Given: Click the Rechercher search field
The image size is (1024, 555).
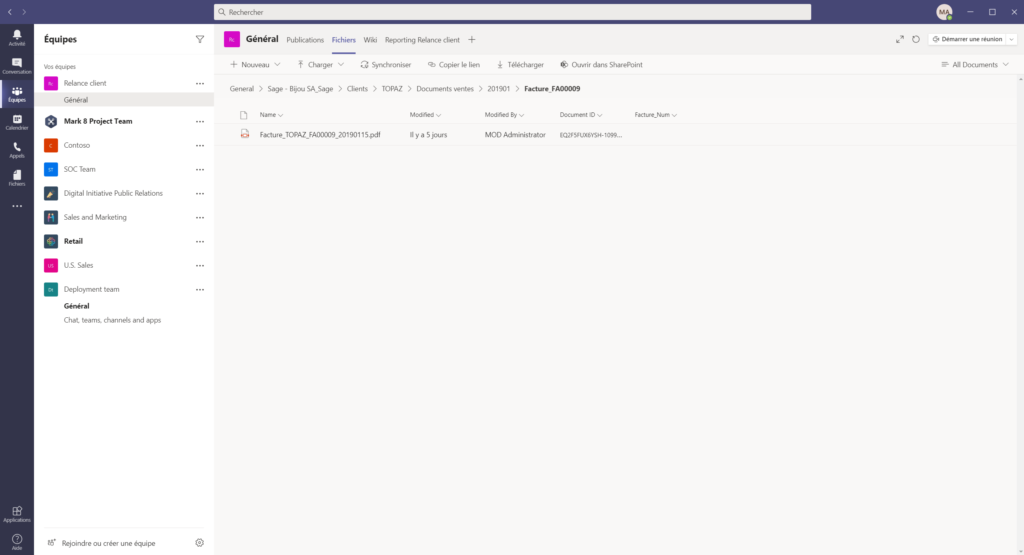Looking at the screenshot, I should click(x=512, y=12).
